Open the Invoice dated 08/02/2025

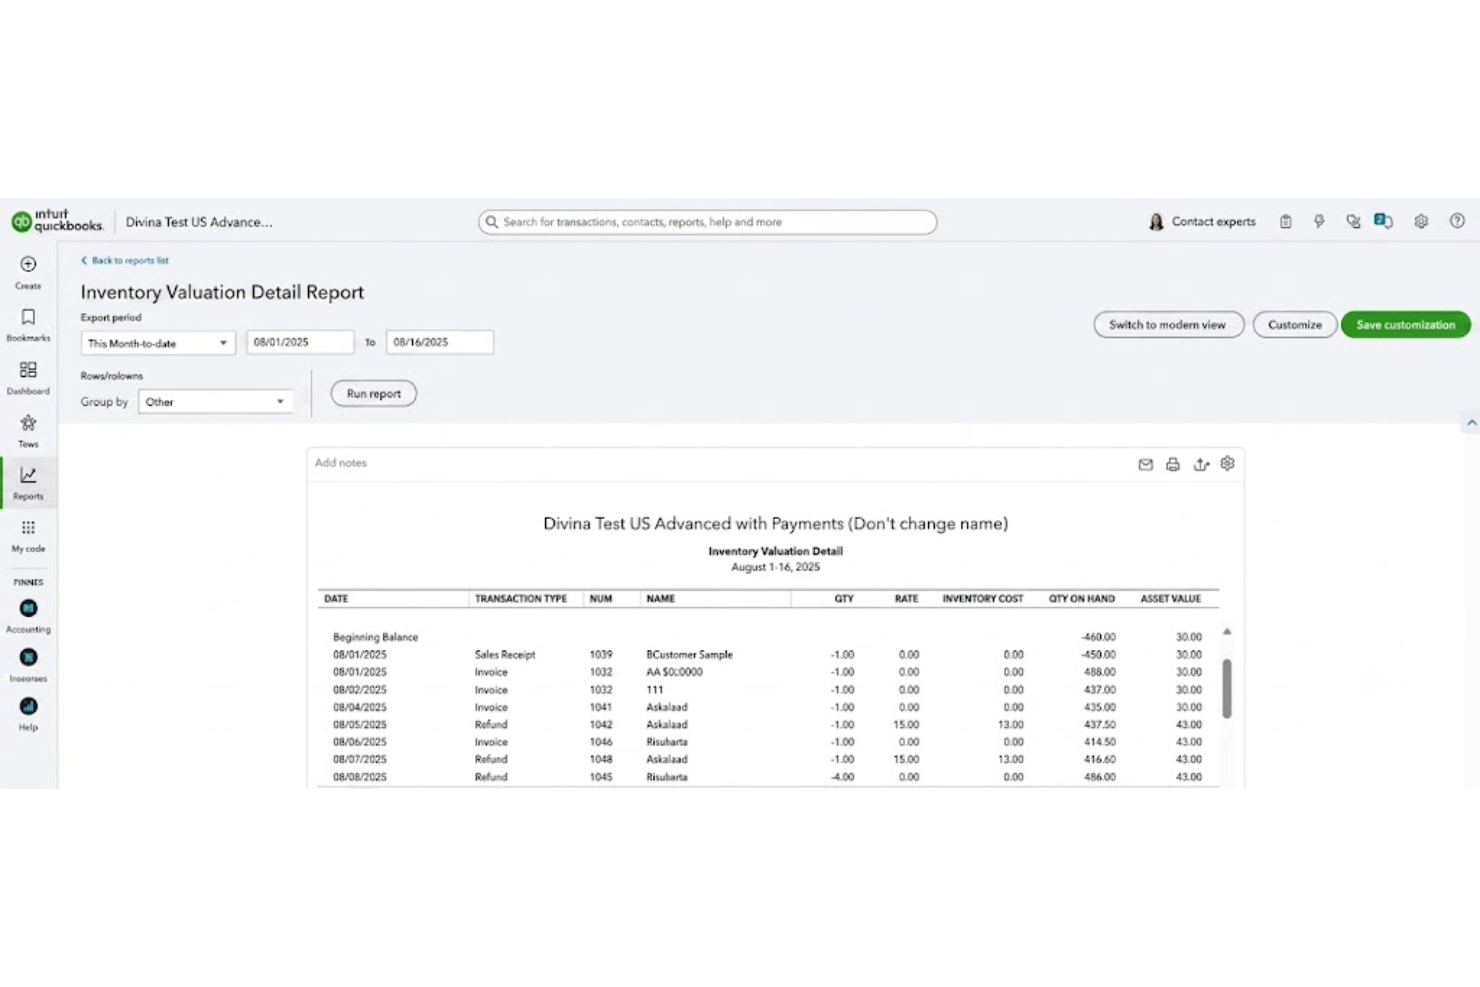click(x=491, y=690)
